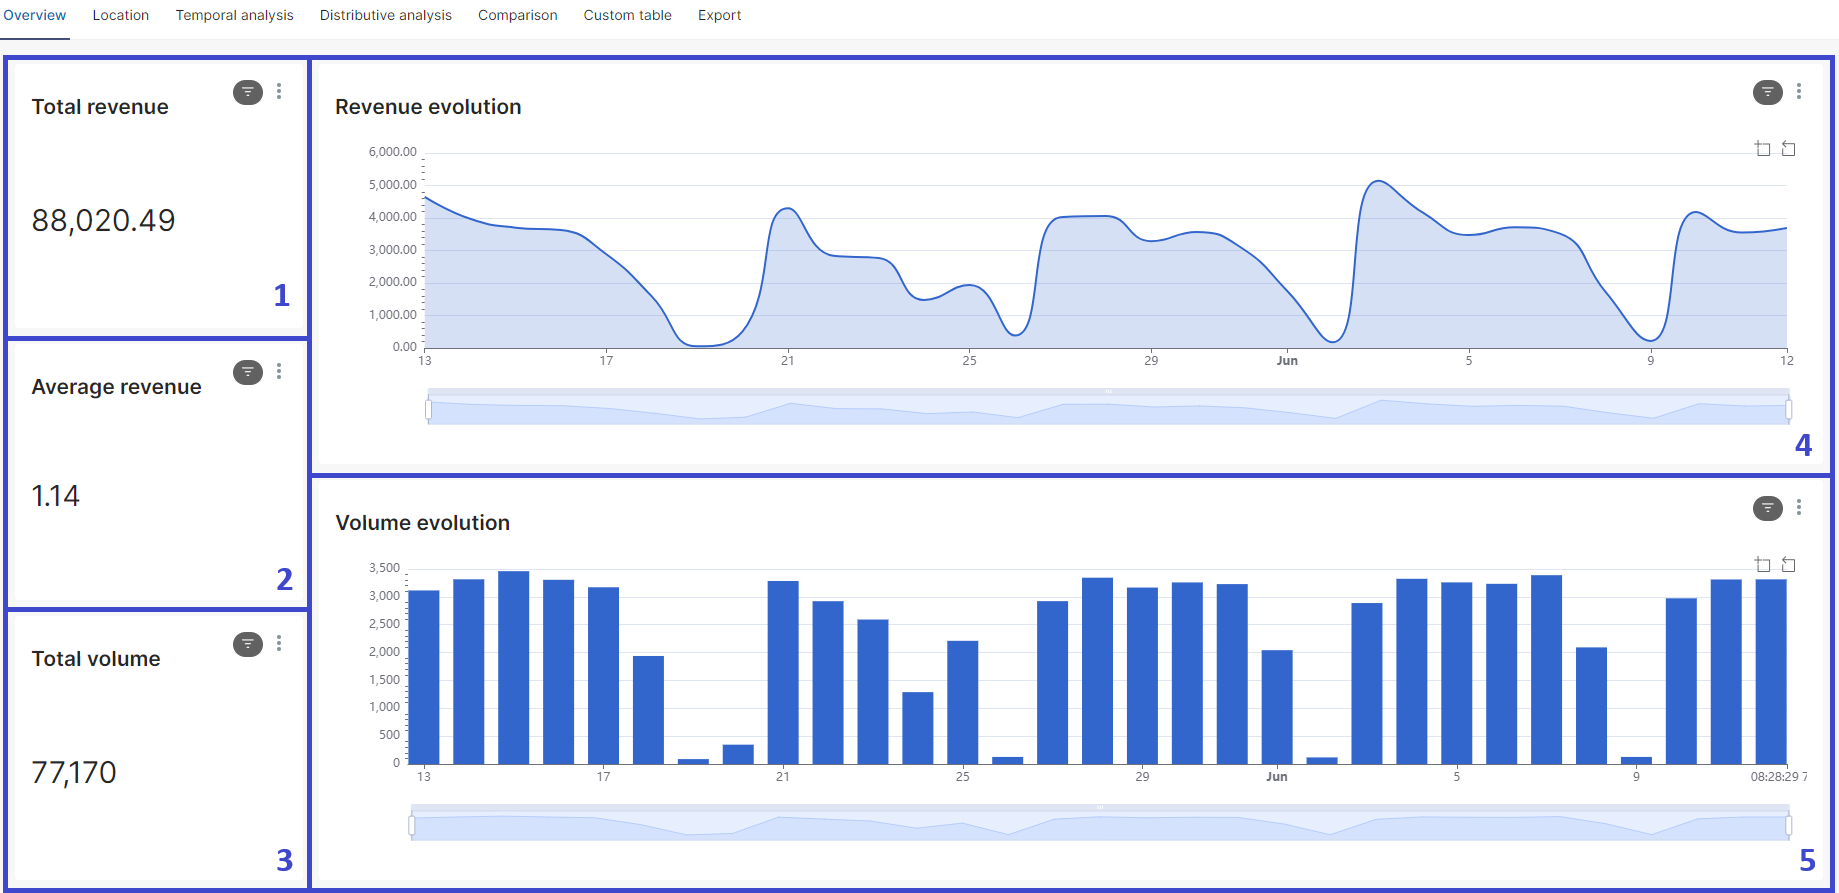Activate zoom area tool on Volume evolution chart

tap(1763, 565)
